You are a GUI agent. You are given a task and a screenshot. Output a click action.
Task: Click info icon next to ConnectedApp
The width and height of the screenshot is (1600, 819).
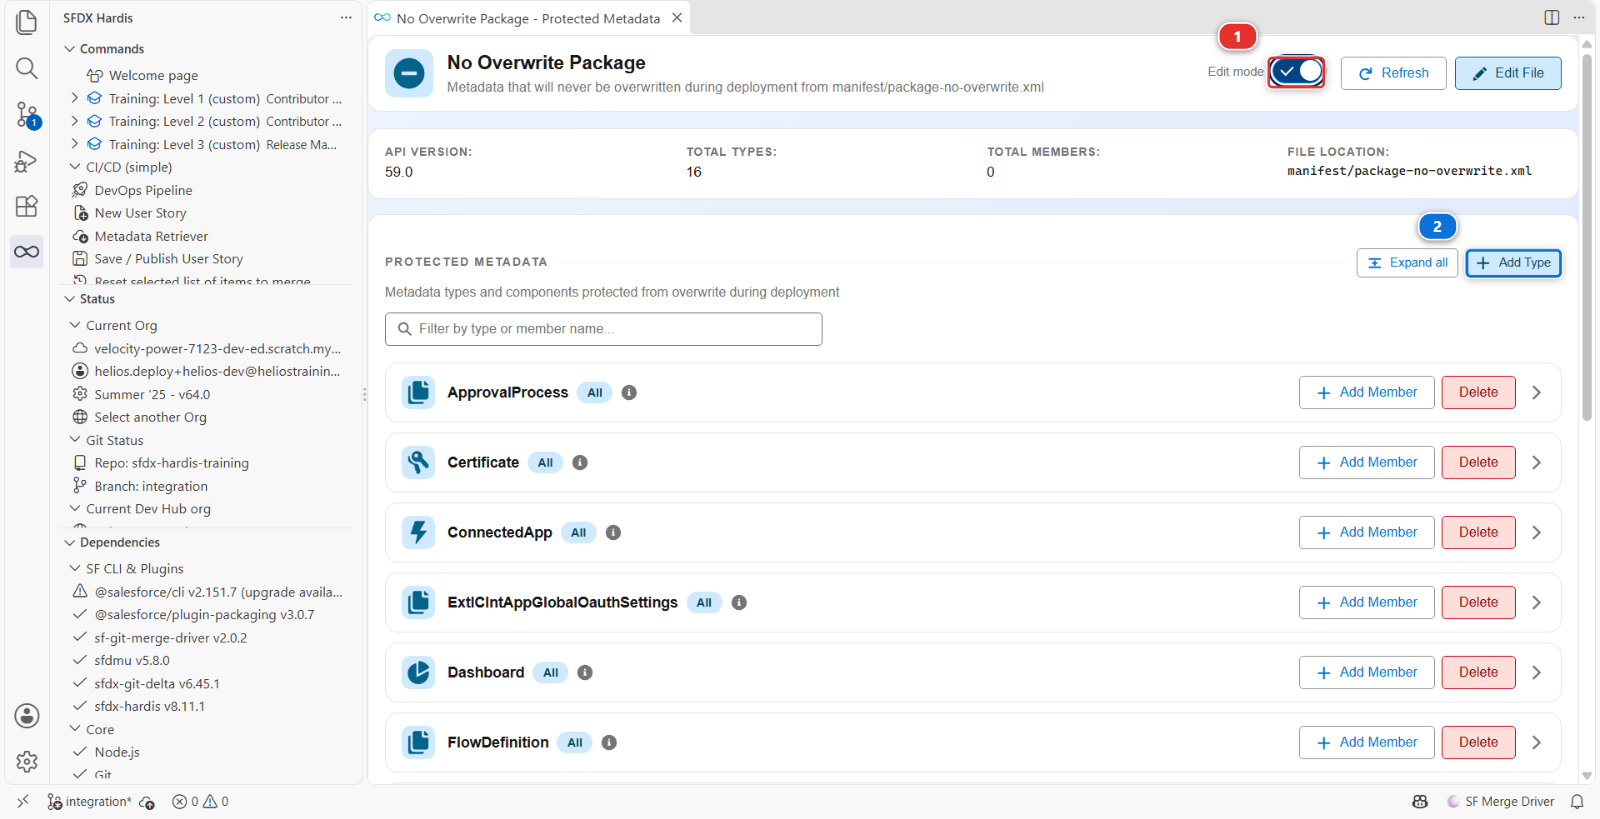pos(614,533)
